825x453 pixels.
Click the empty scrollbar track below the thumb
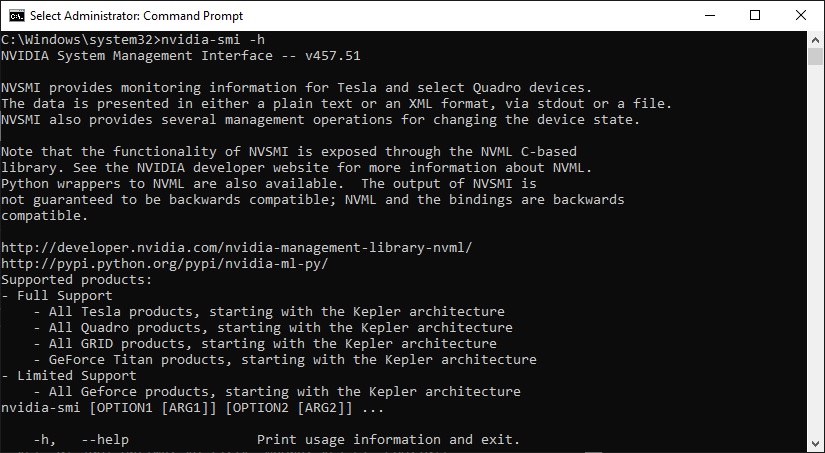(x=816, y=250)
